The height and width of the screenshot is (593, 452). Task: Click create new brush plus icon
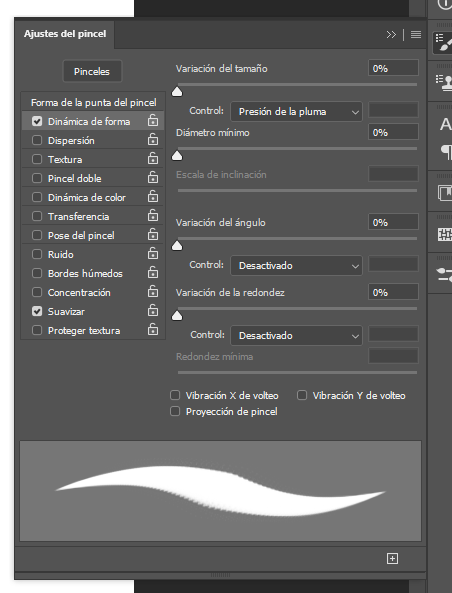[392, 559]
